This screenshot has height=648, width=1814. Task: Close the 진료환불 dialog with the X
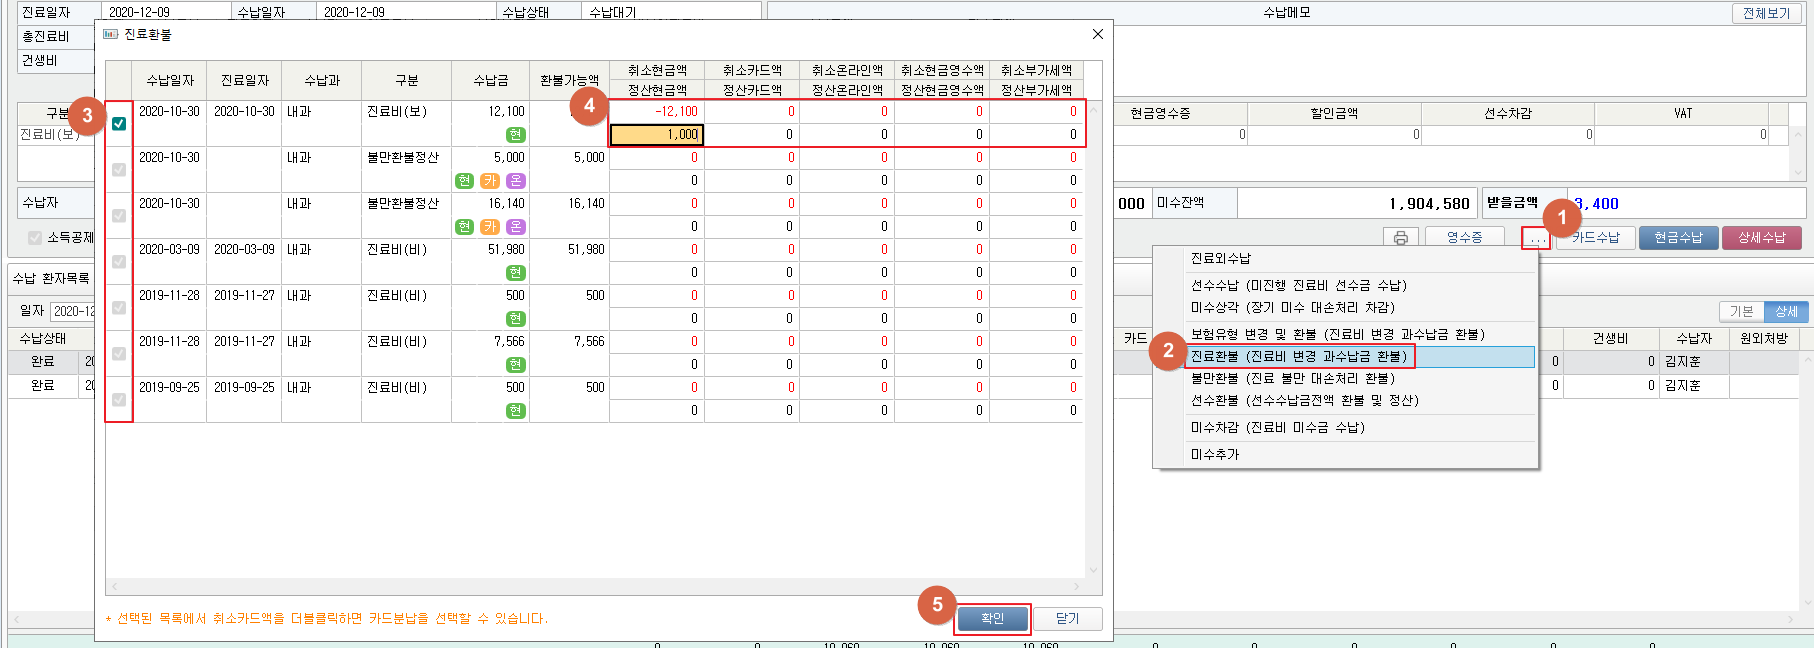(x=1097, y=34)
